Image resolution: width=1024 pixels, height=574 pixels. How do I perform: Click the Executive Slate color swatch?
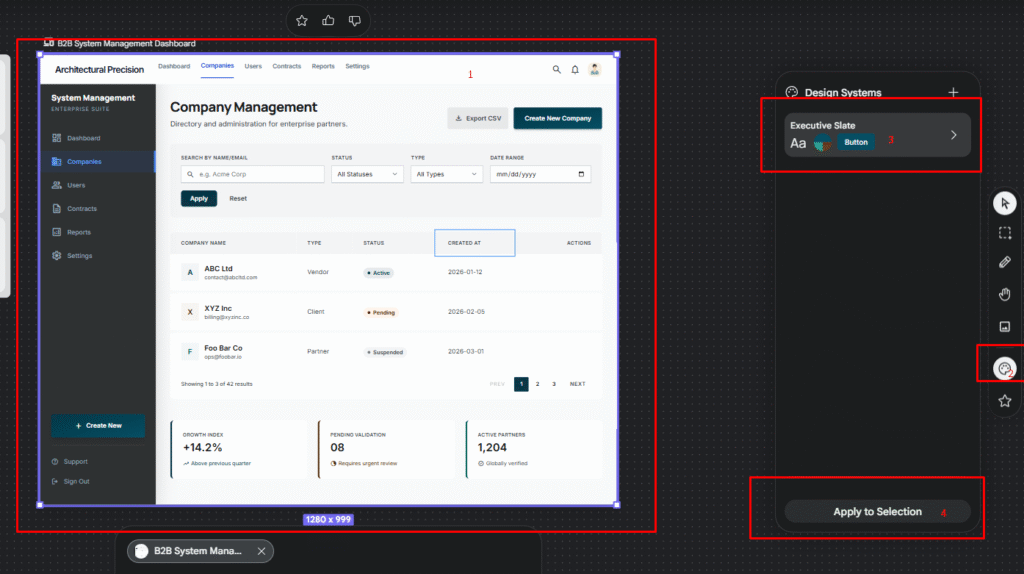(822, 143)
